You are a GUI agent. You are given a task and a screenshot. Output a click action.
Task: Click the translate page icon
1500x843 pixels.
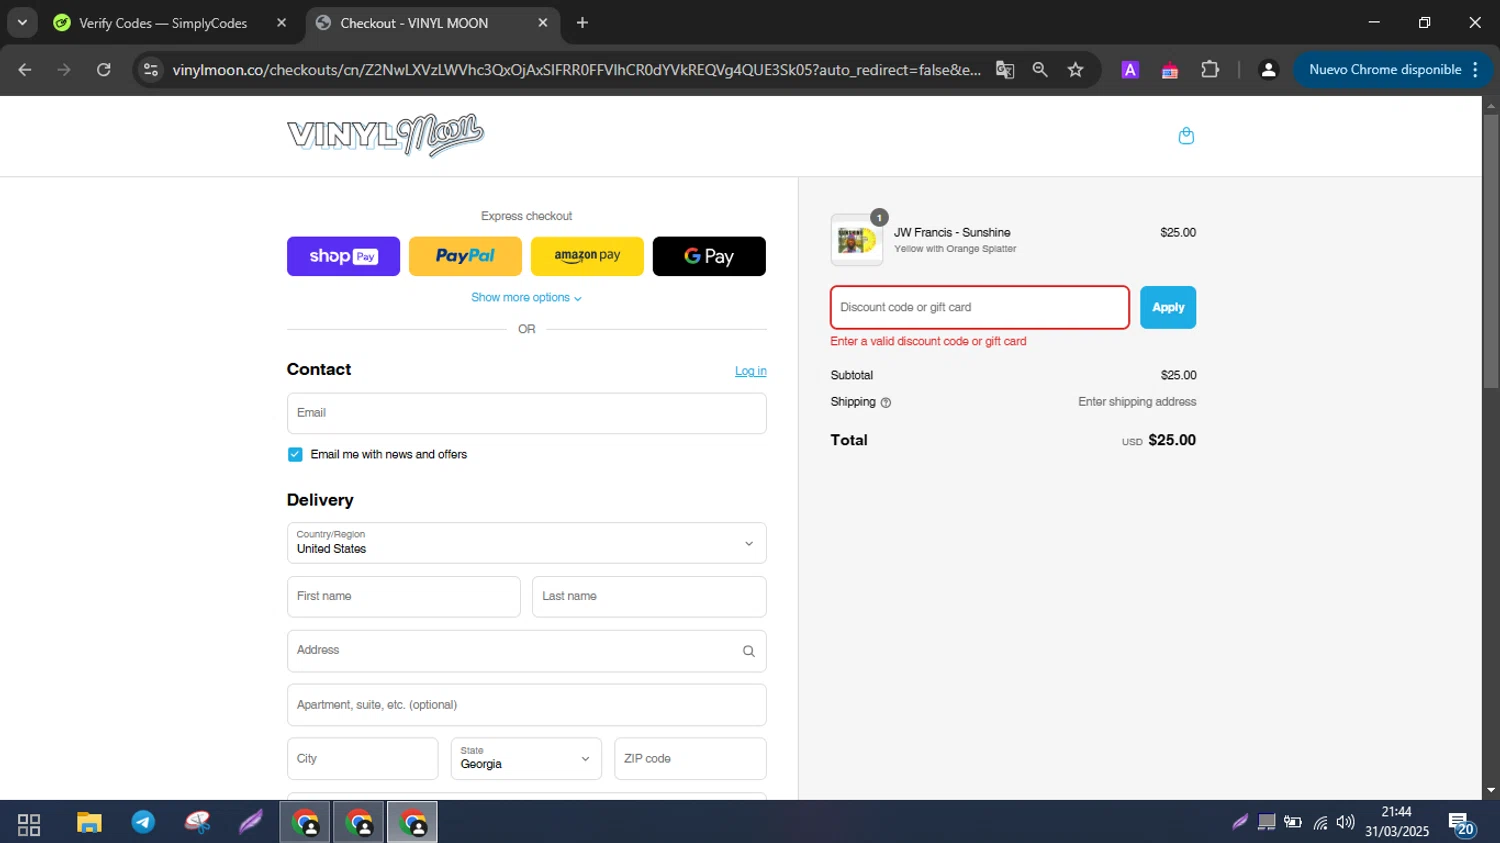click(1005, 70)
